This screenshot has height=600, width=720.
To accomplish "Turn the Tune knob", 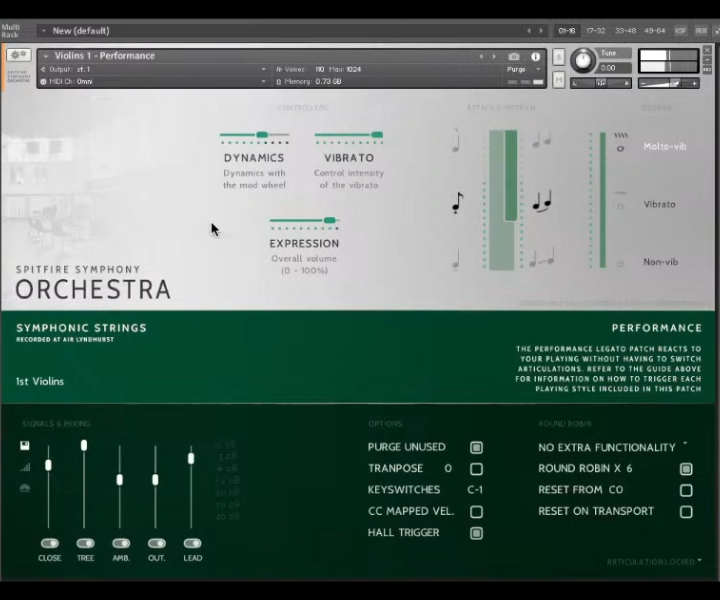I will (x=583, y=60).
